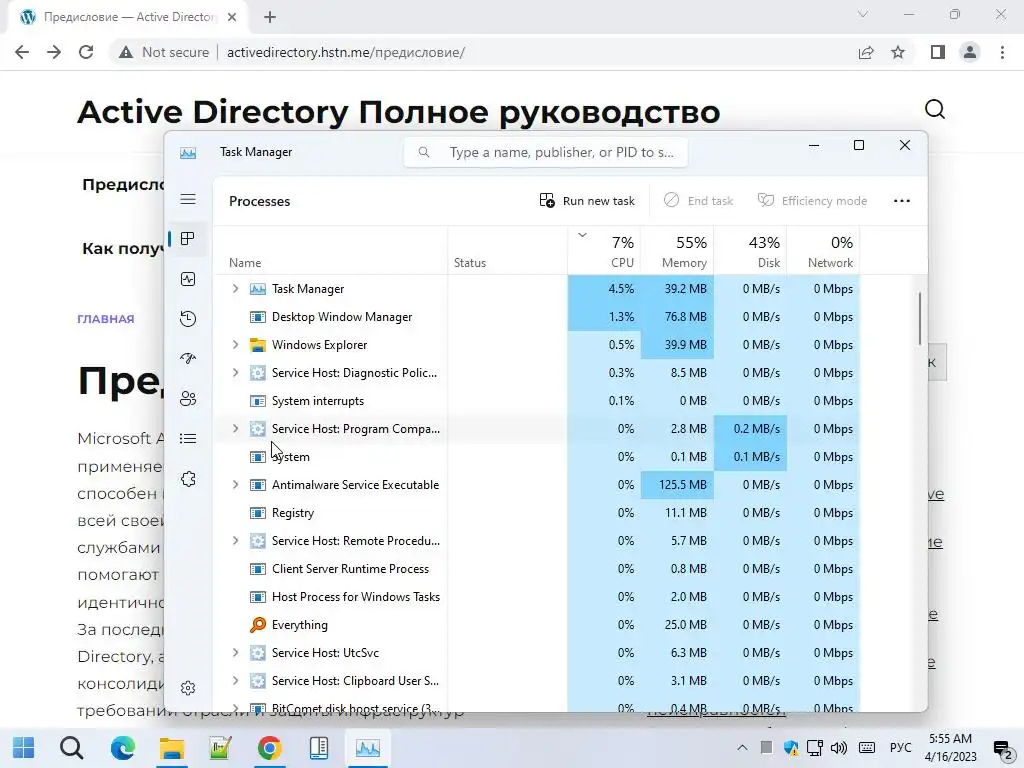Click Run new task button

[586, 201]
